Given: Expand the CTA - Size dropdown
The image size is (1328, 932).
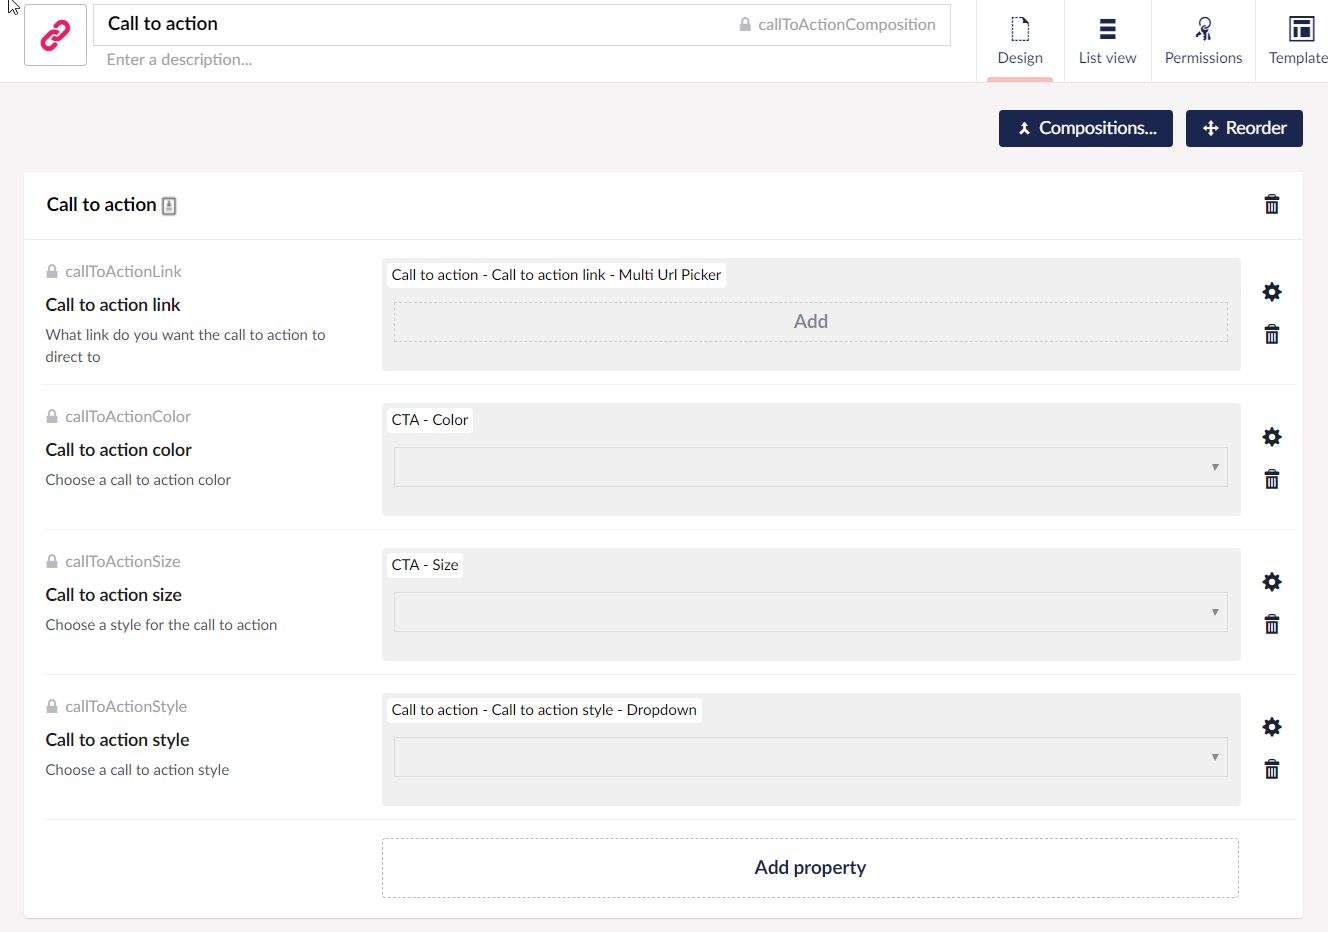Looking at the screenshot, I should 810,612.
